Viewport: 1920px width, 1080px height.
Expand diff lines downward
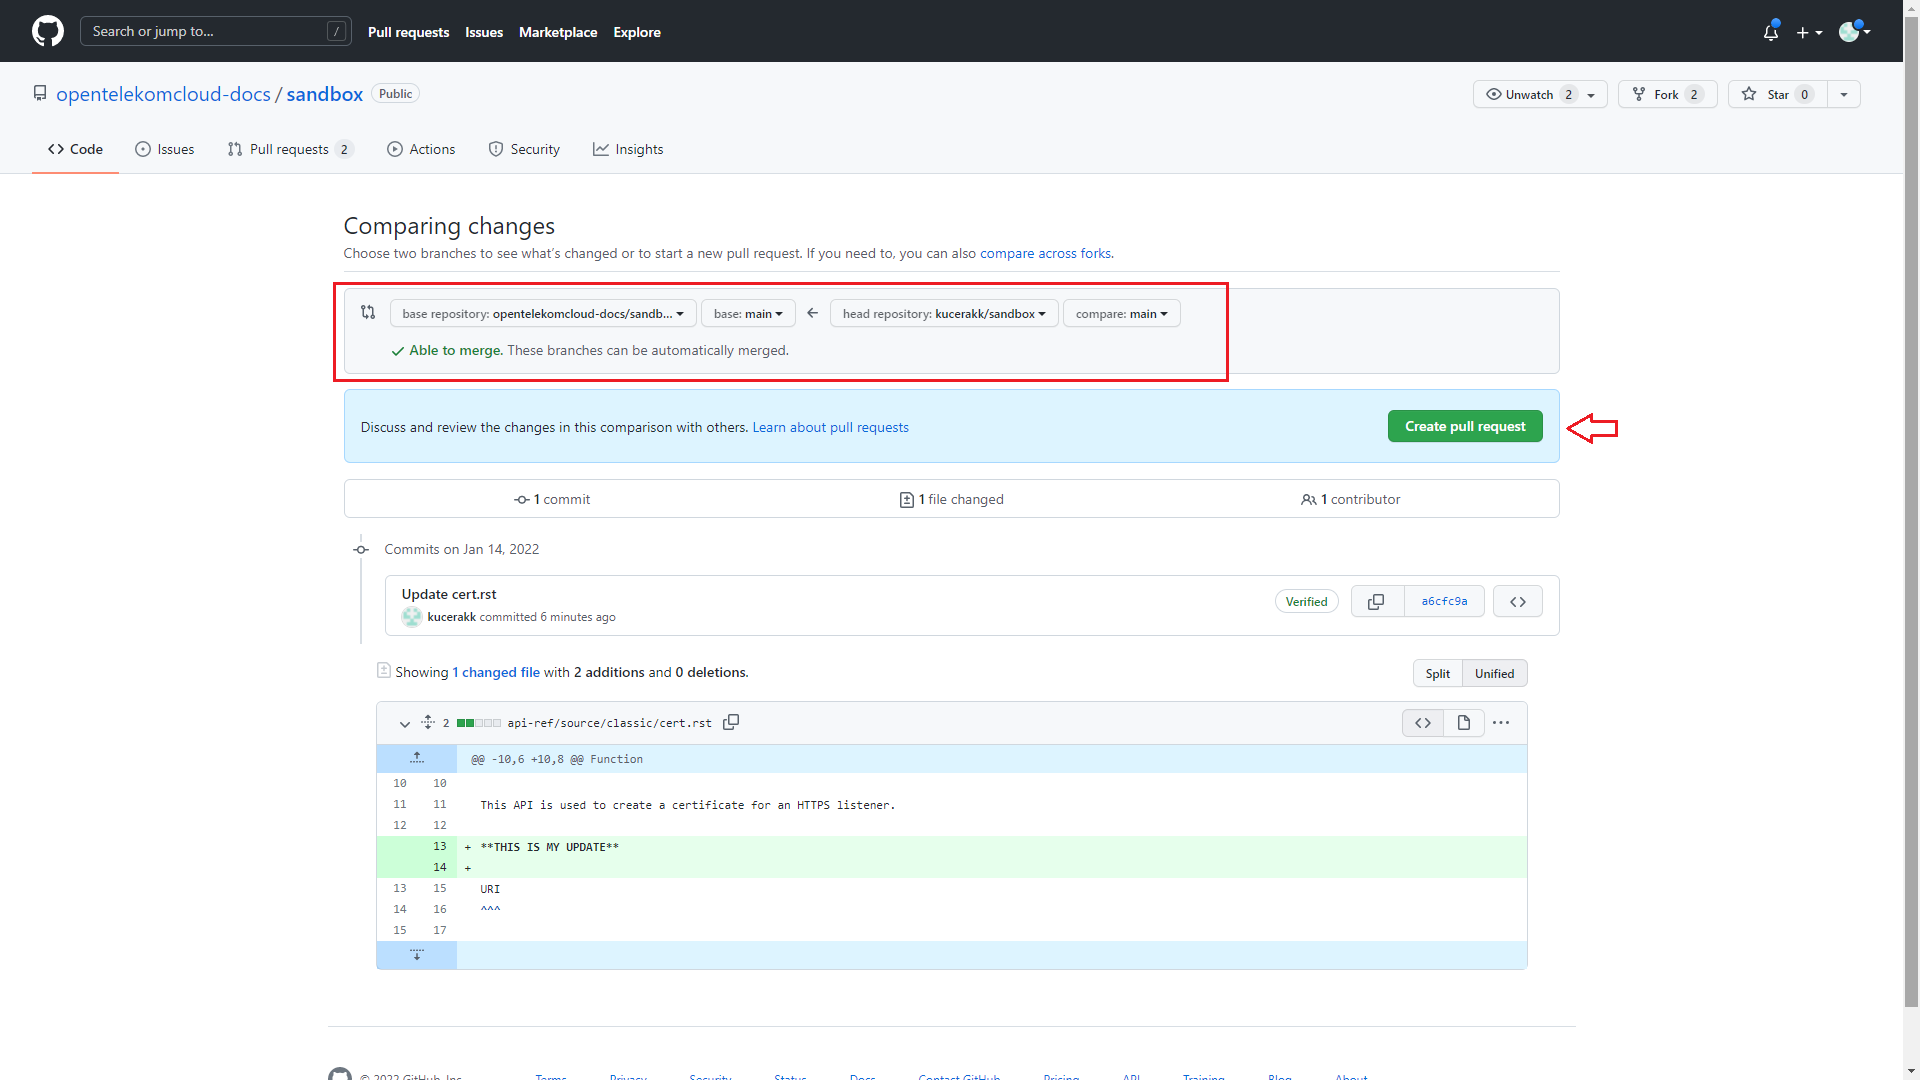coord(417,955)
